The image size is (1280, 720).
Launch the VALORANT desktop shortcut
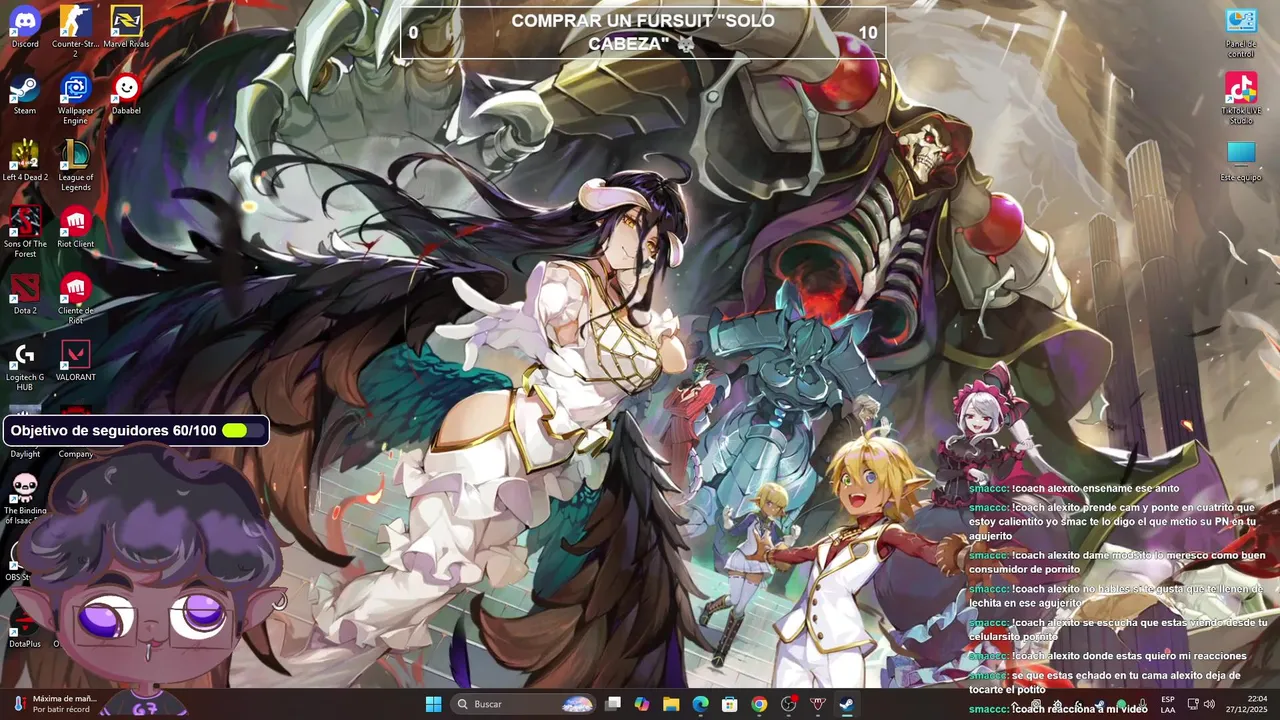coord(75,361)
